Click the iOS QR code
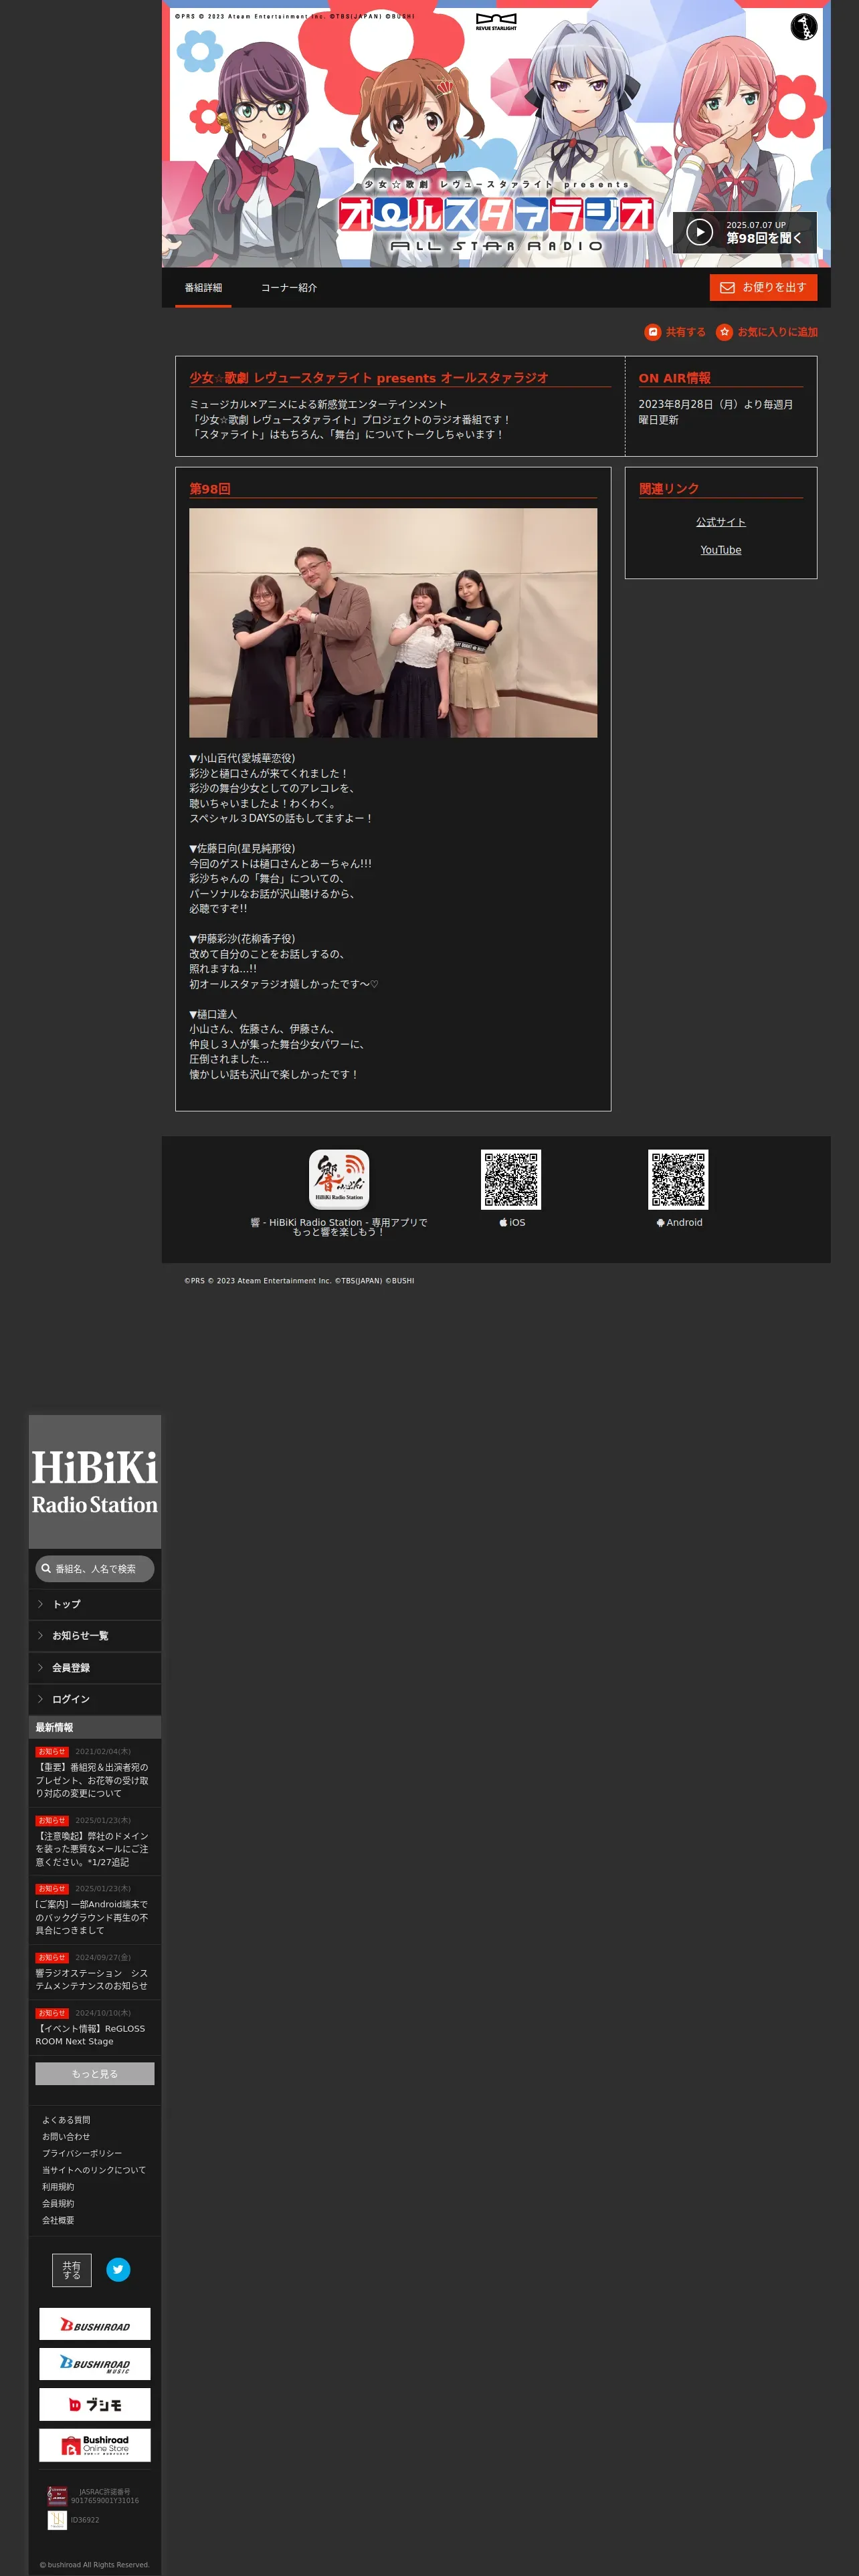The width and height of the screenshot is (859, 2576). point(511,1179)
